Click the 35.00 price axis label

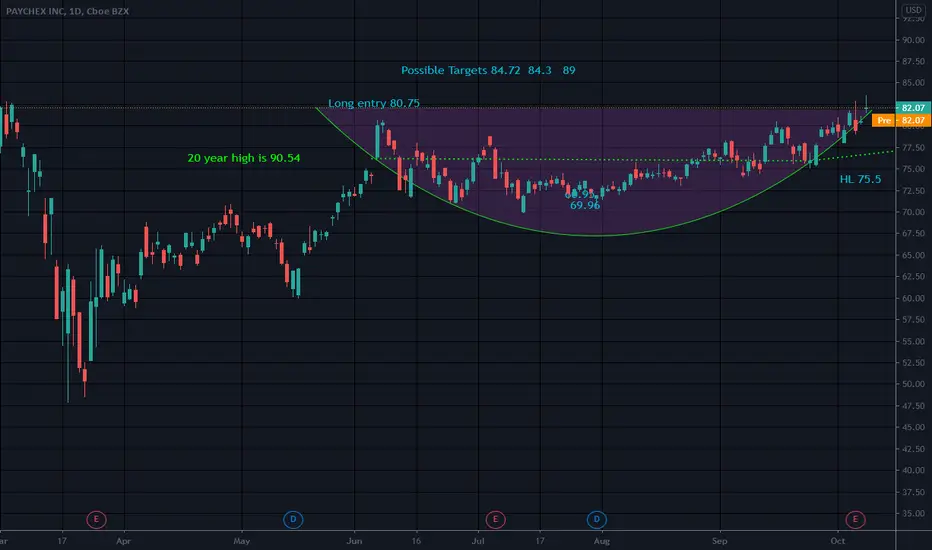[x=913, y=513]
